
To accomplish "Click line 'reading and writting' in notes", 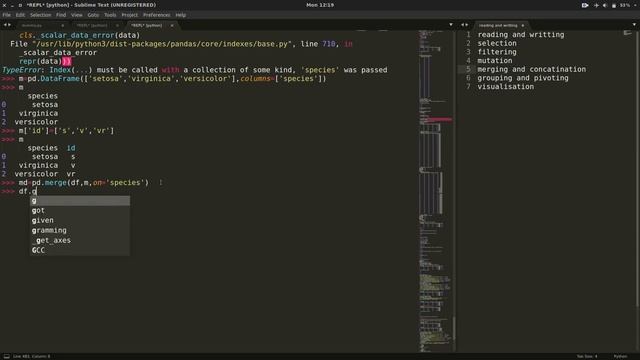I will (x=521, y=35).
